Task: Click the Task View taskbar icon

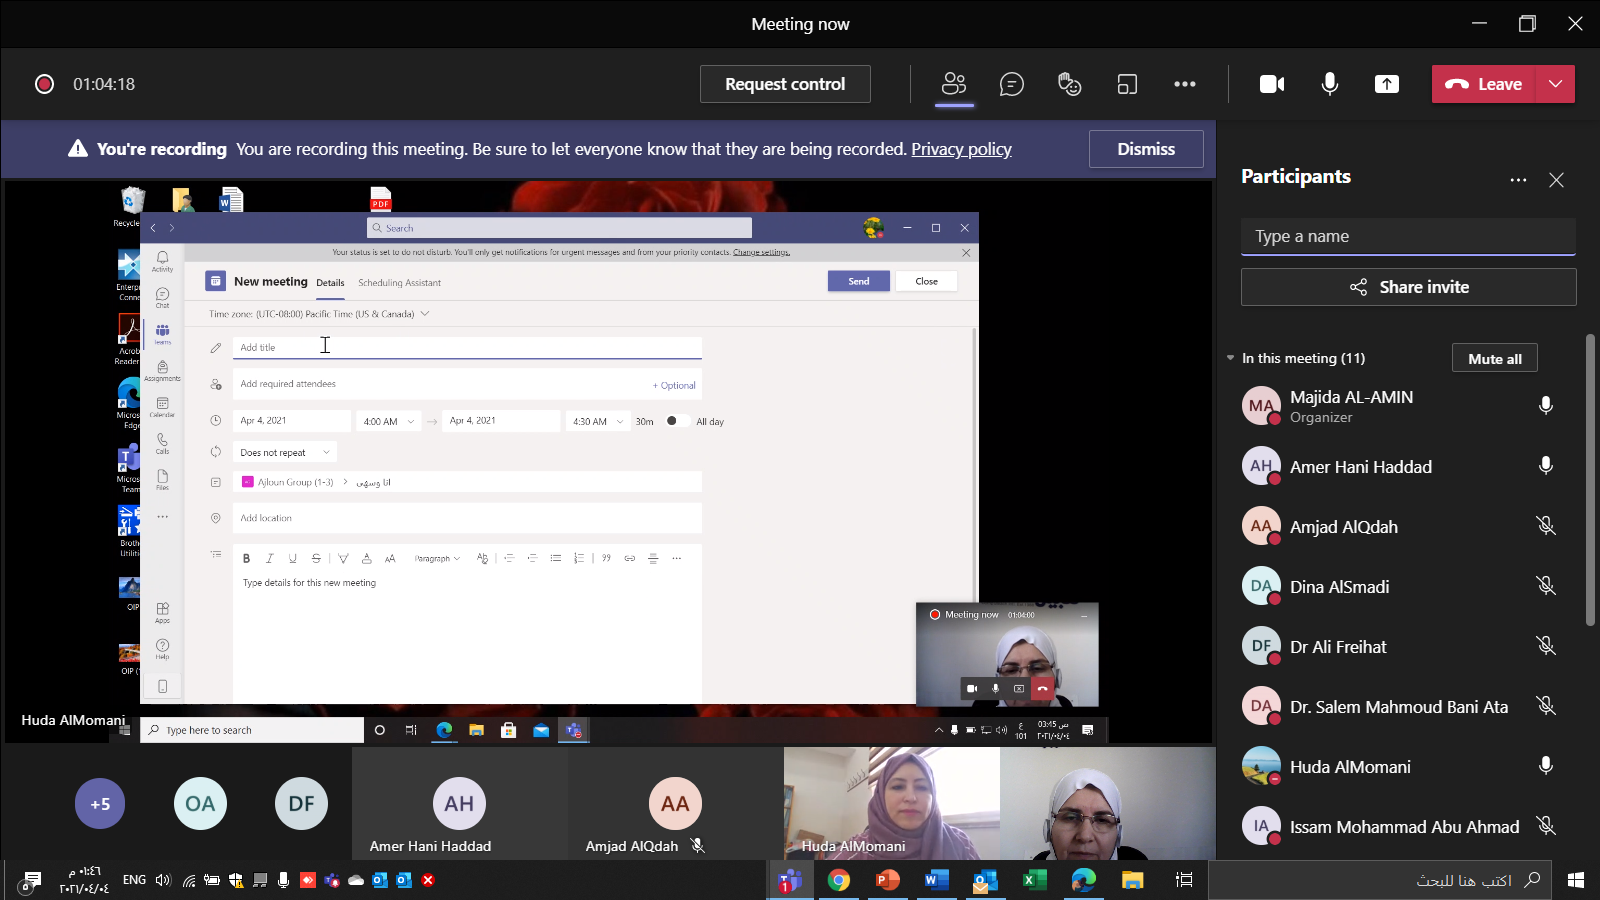Action: click(x=1184, y=880)
